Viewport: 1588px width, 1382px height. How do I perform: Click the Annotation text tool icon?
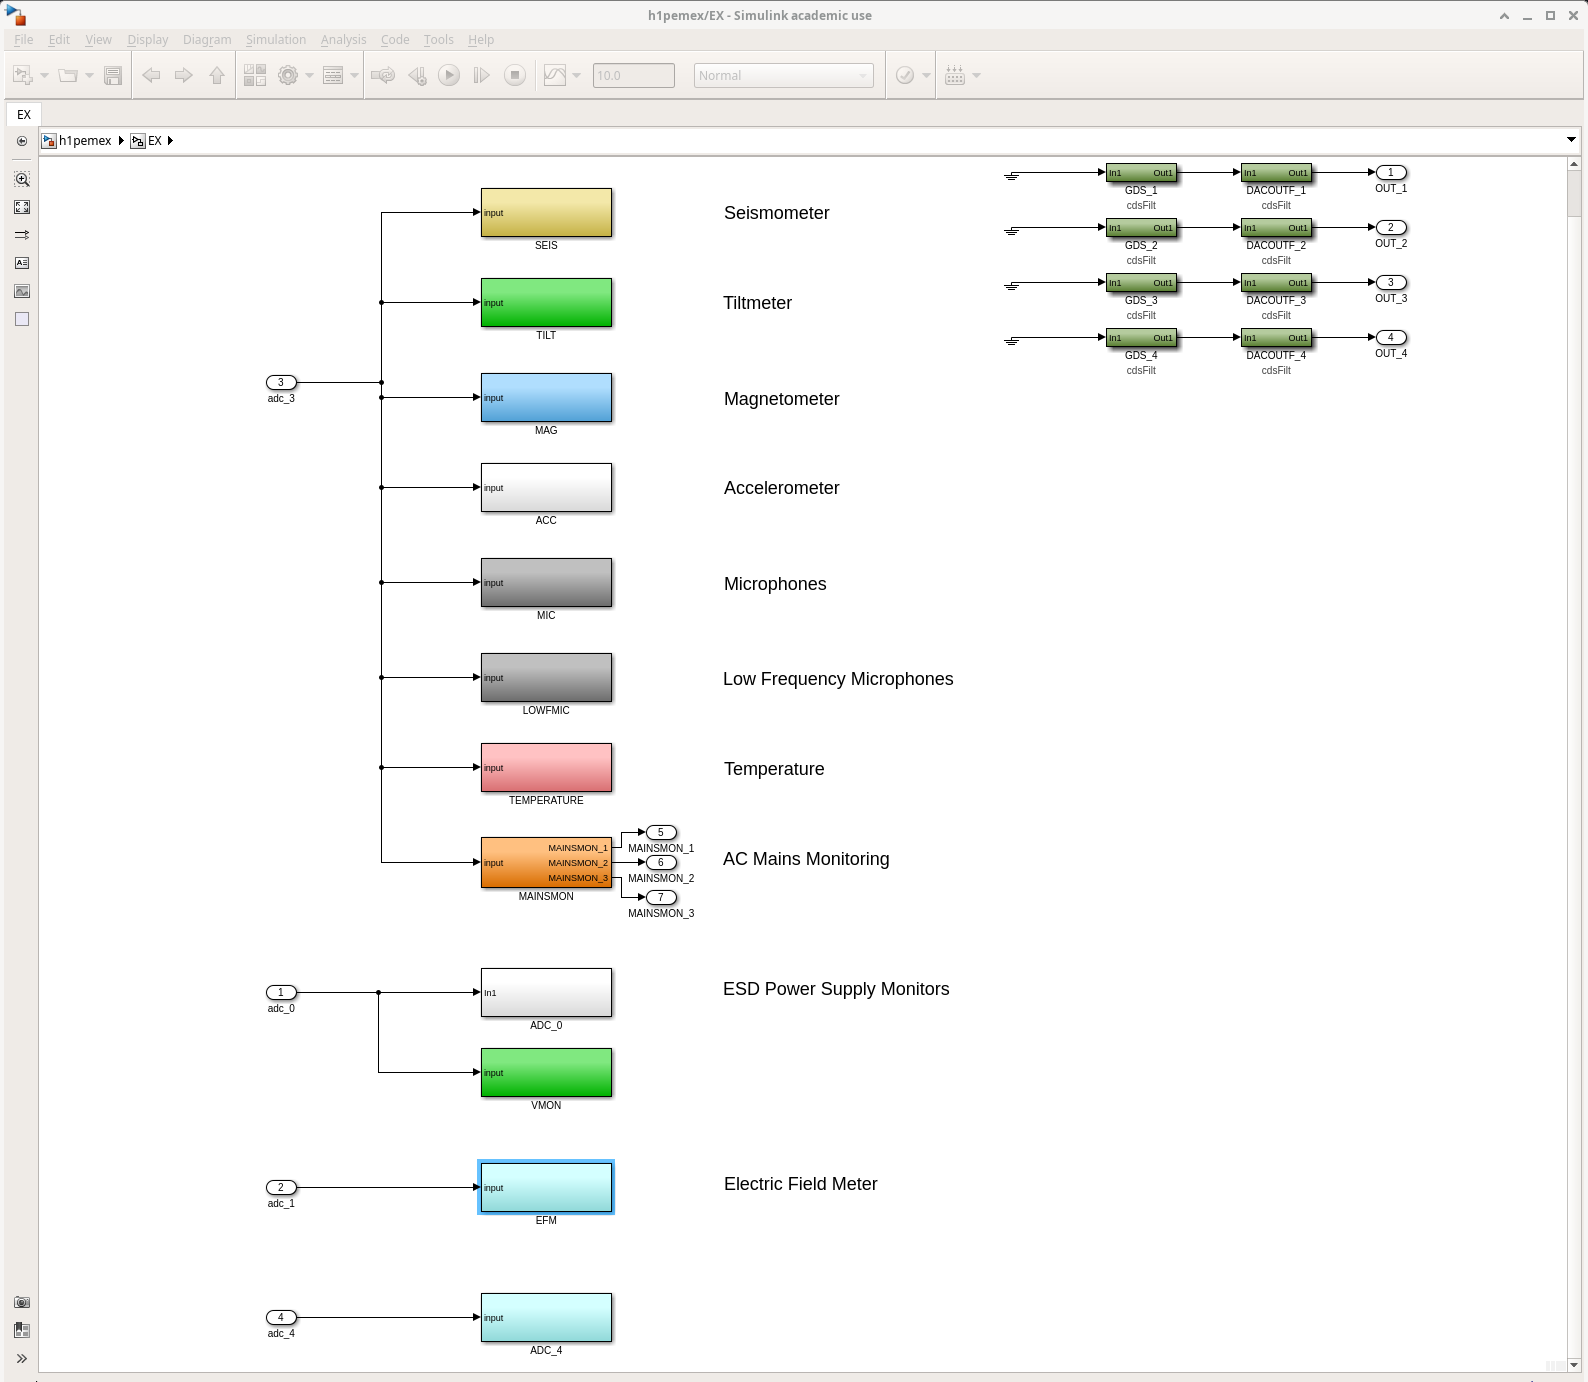click(x=22, y=263)
